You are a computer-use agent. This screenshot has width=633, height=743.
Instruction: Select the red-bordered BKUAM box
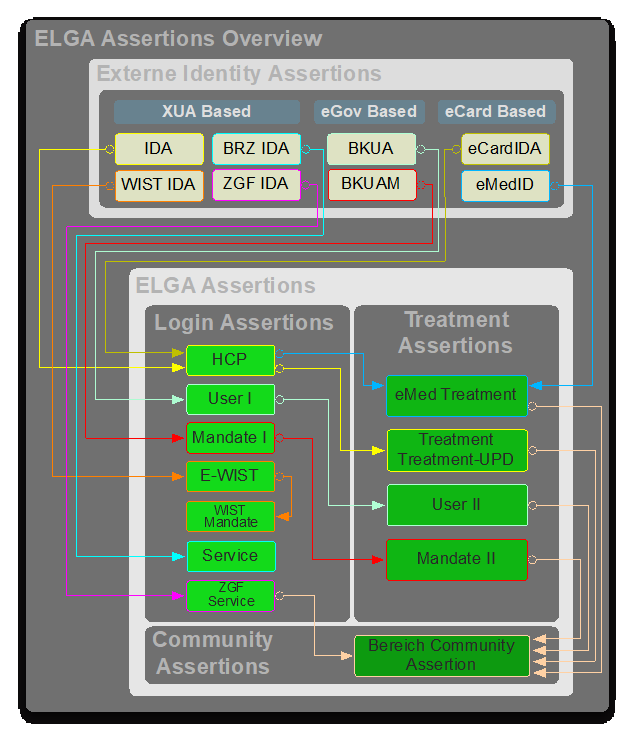coord(371,185)
